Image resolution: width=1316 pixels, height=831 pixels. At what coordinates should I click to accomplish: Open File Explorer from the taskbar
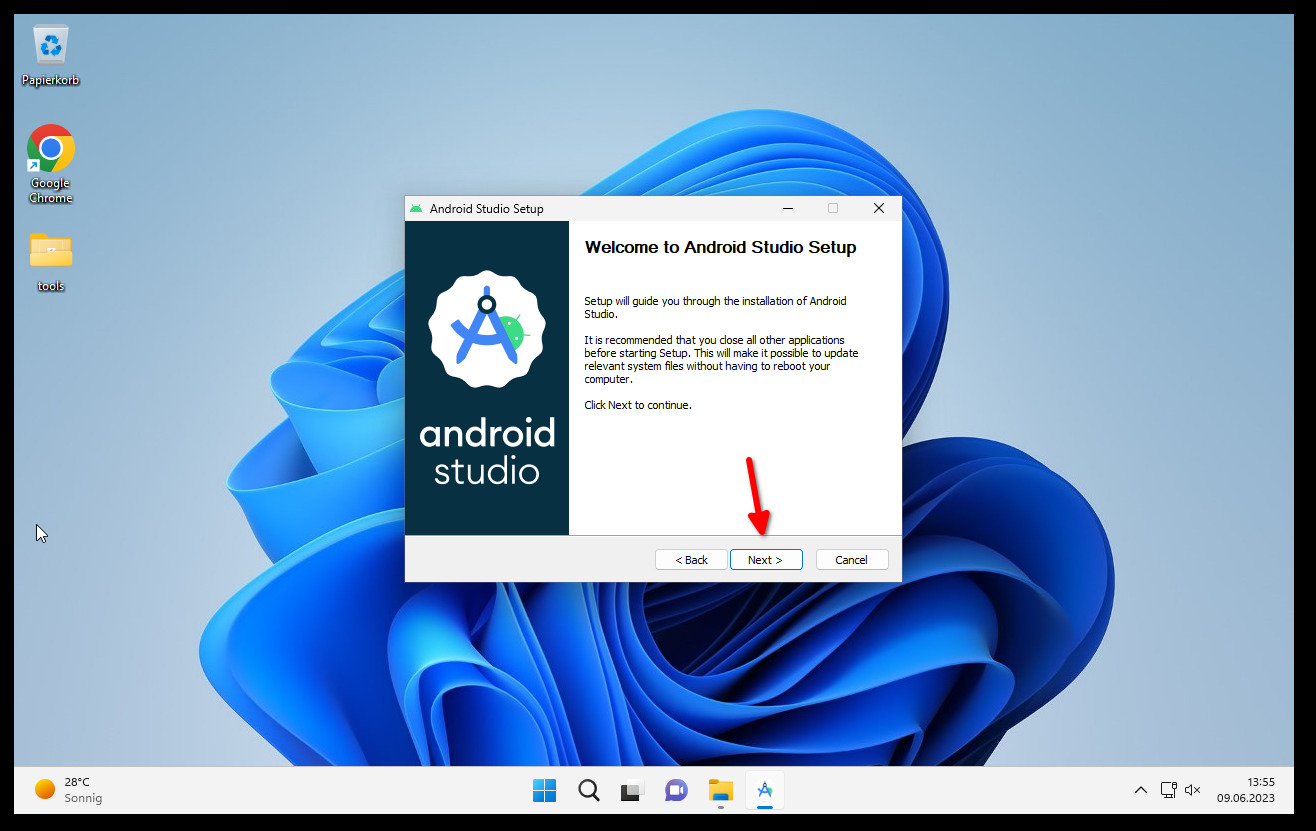[720, 790]
